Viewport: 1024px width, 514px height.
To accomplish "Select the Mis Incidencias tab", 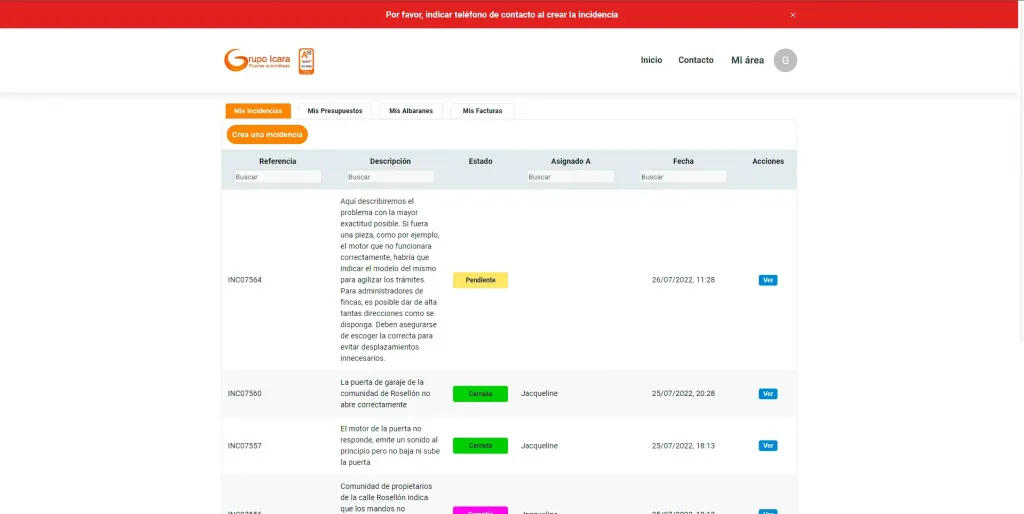I will pos(258,111).
